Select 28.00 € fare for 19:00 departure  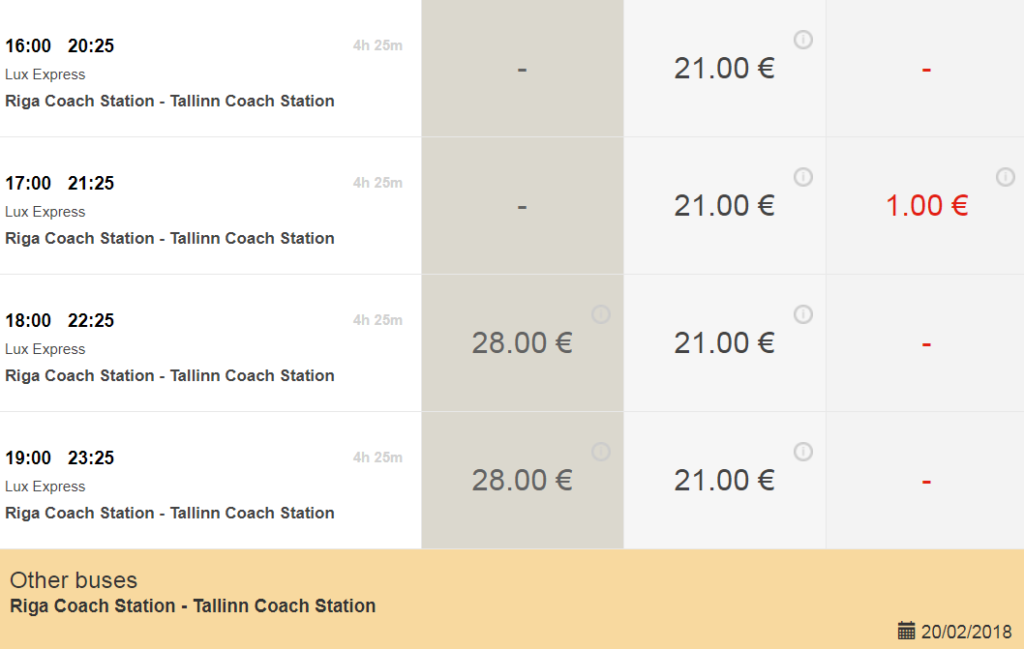[522, 481]
